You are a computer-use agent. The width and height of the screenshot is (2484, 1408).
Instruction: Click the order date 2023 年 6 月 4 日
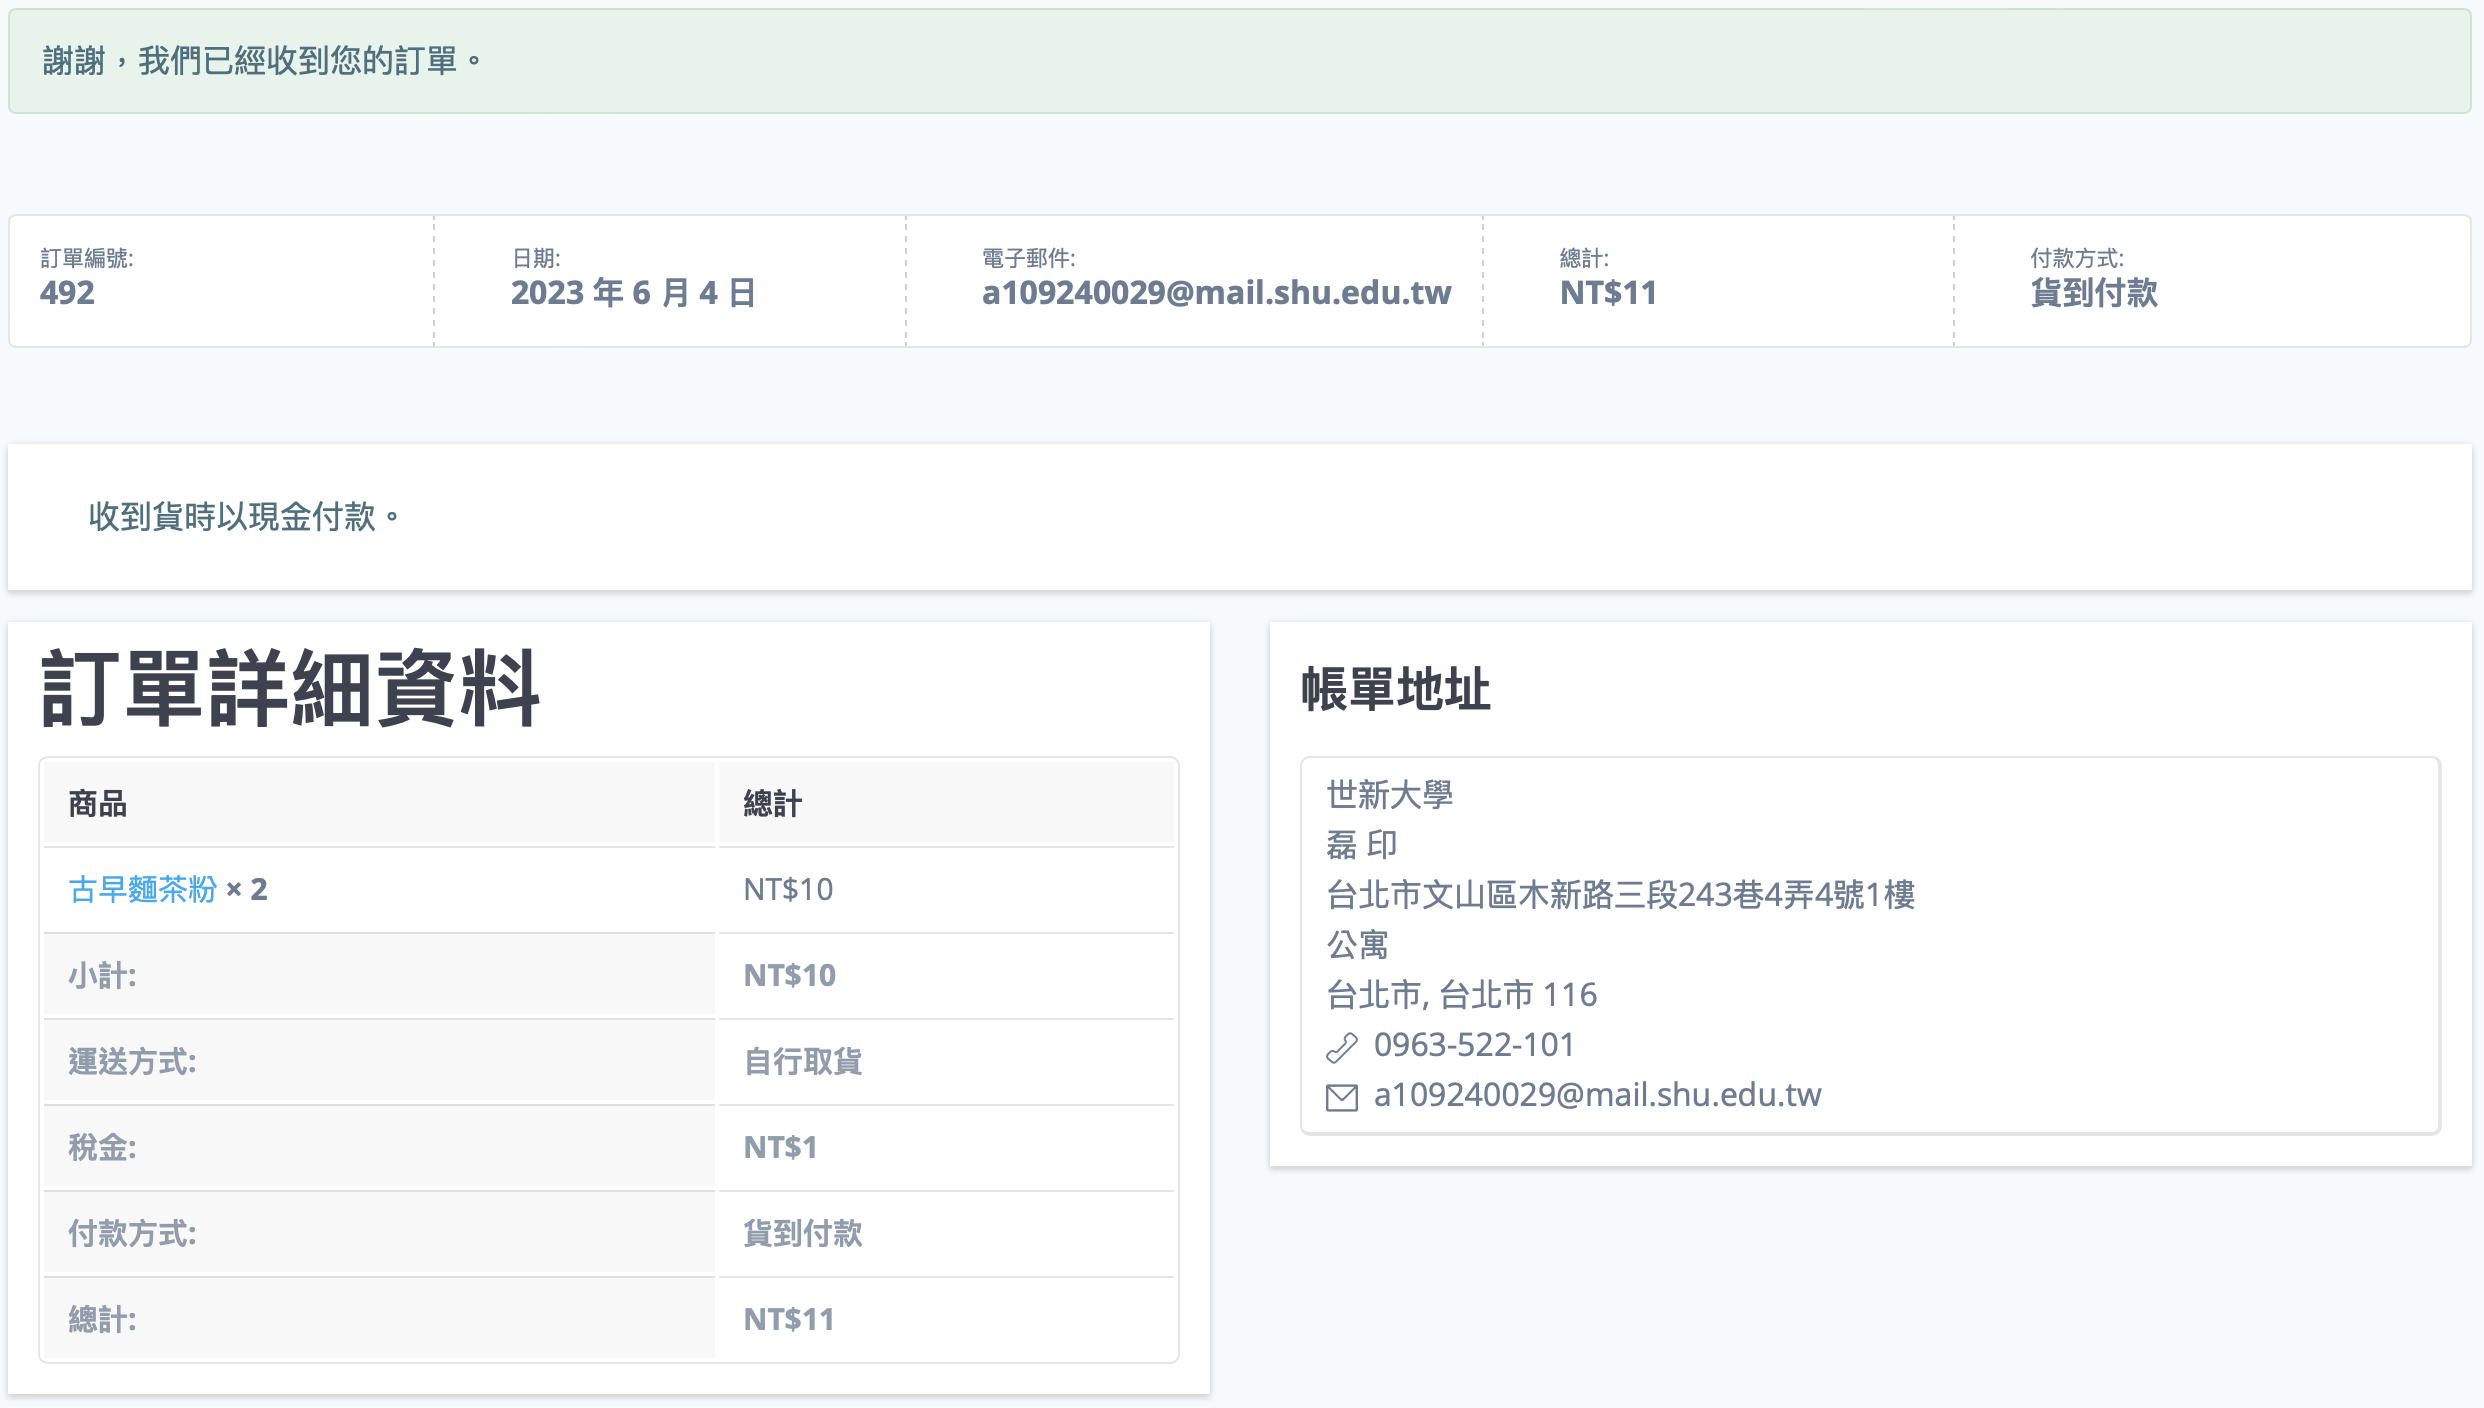pos(633,293)
